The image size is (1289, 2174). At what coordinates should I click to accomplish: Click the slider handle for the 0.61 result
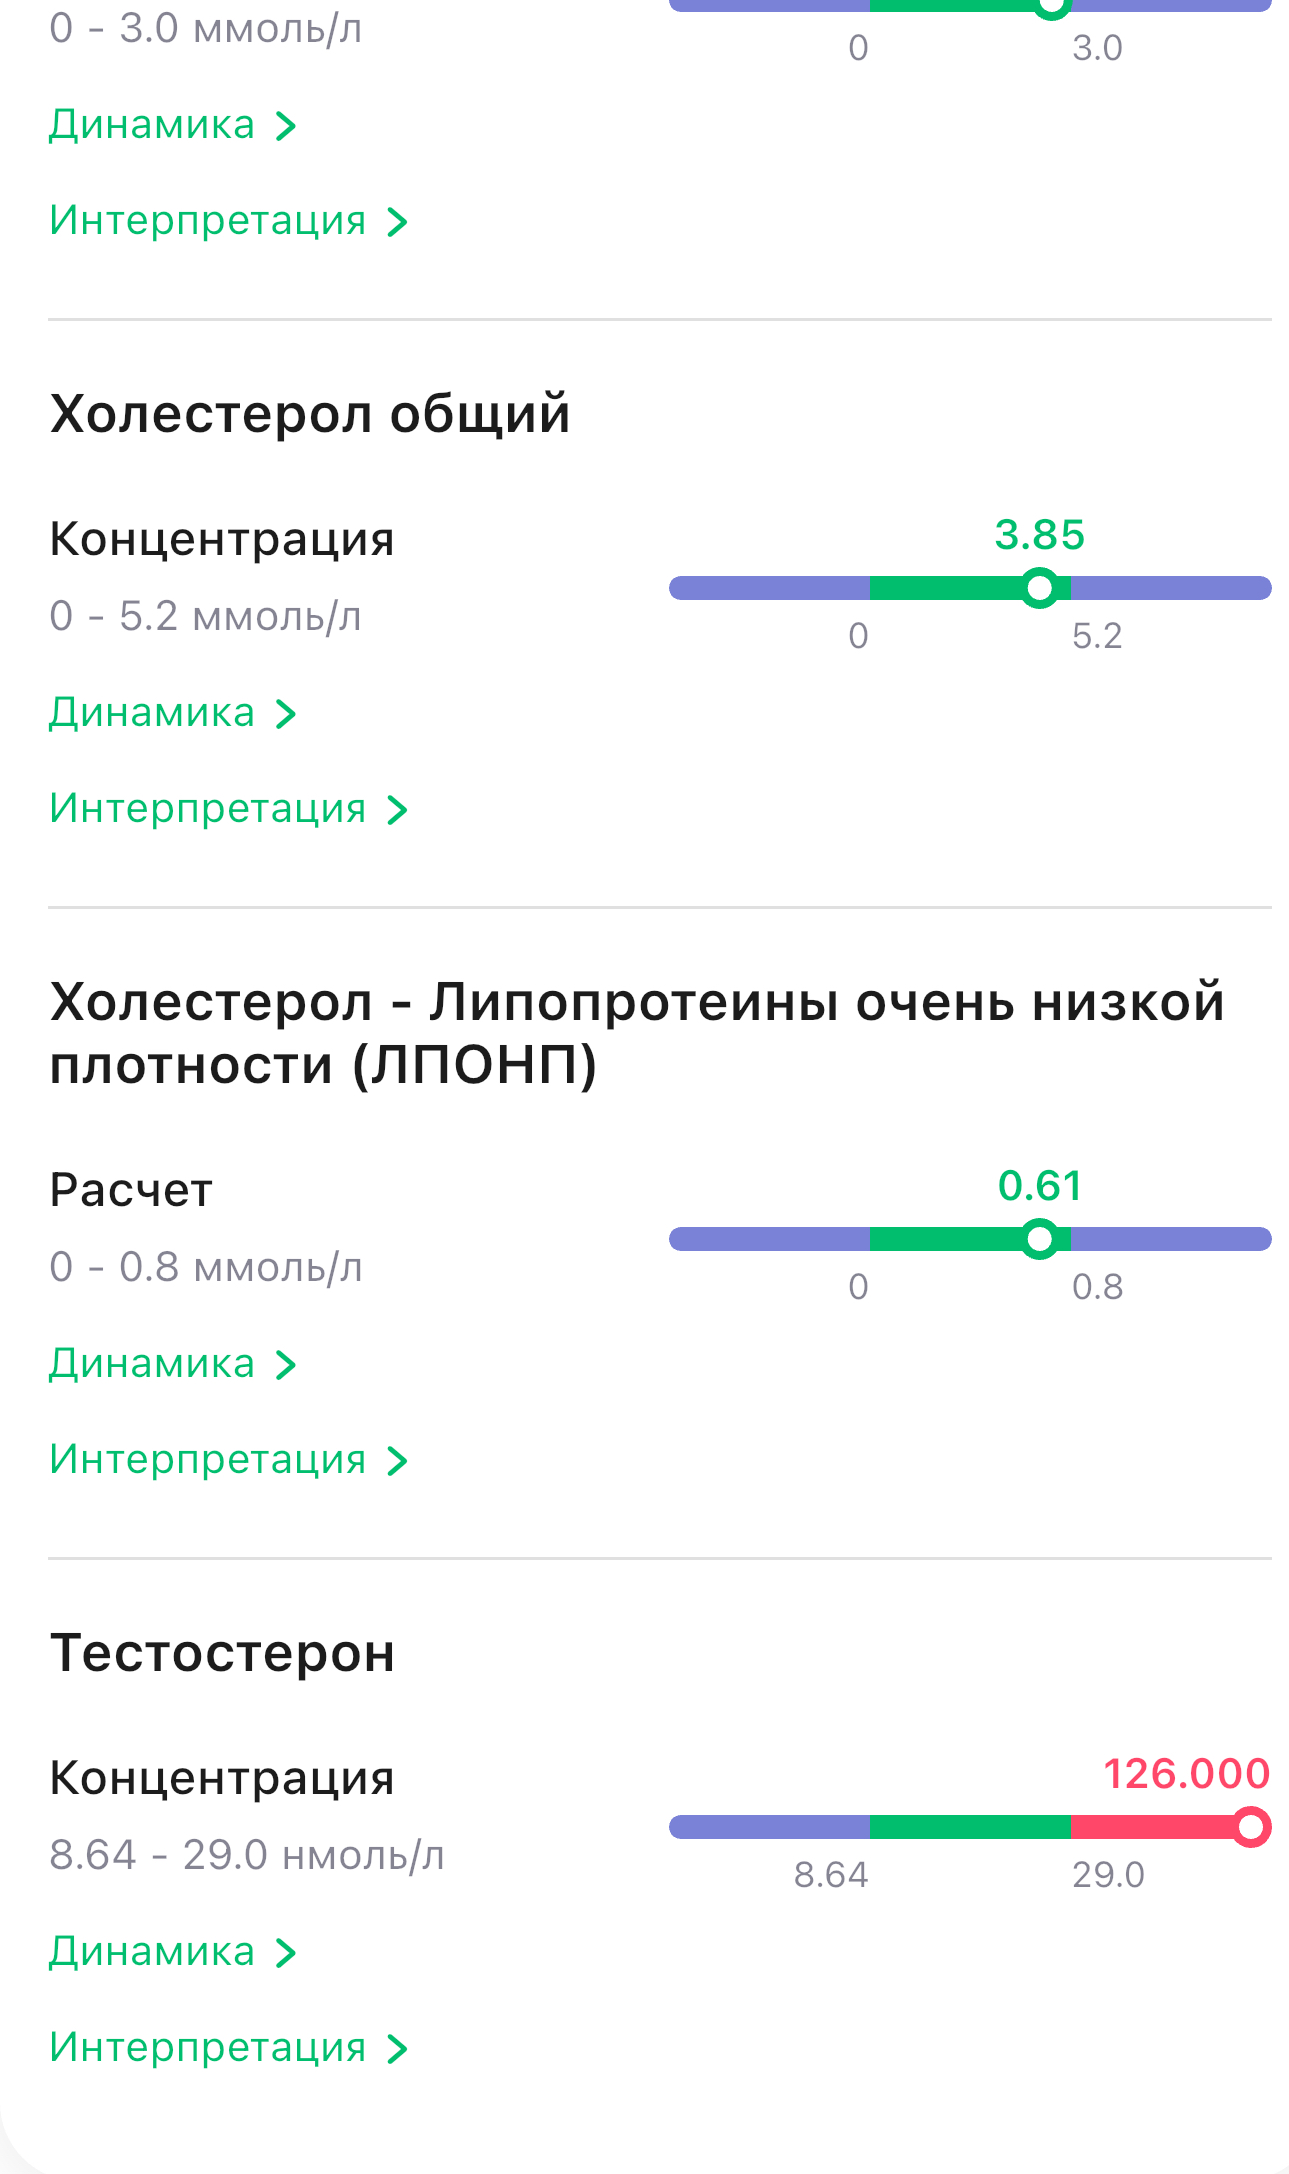click(1040, 1239)
